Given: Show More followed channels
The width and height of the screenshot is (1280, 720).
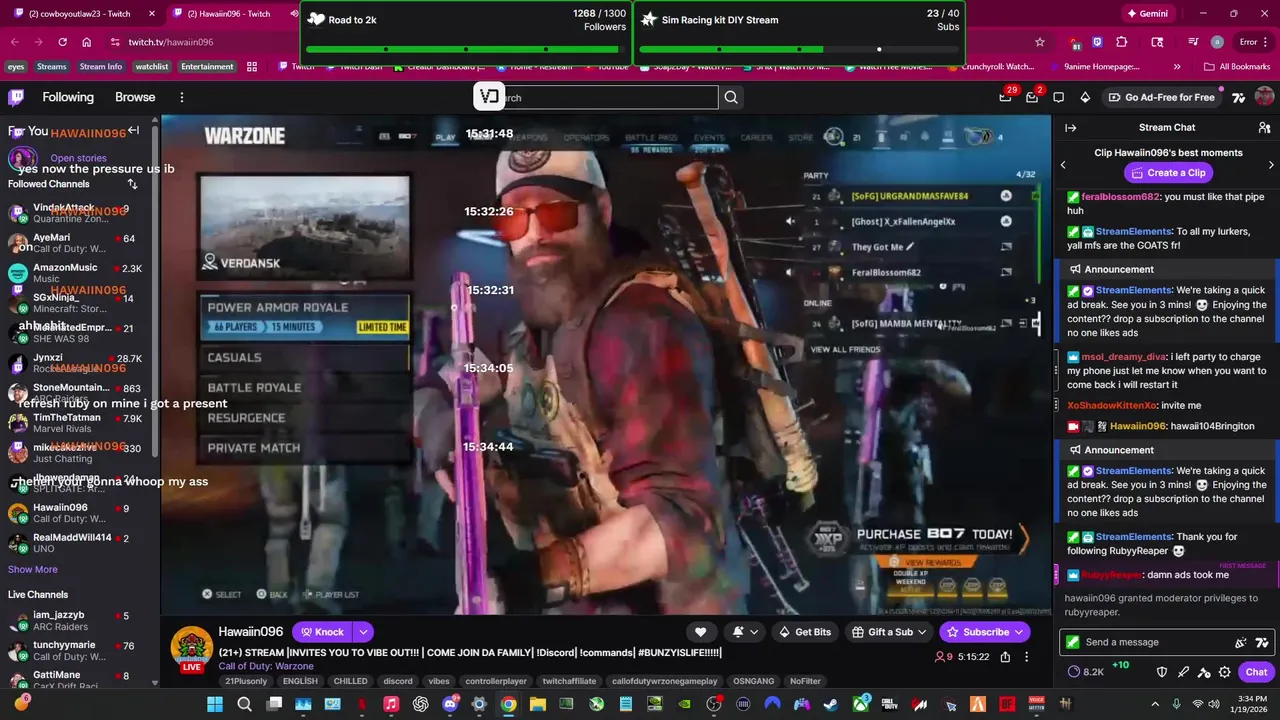Looking at the screenshot, I should tap(33, 569).
